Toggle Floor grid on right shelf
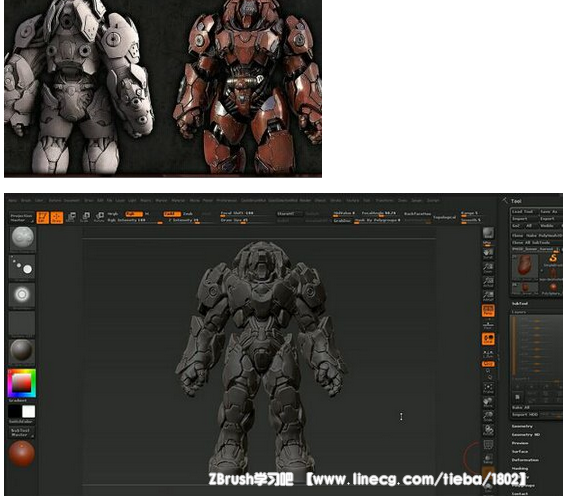 click(488, 325)
